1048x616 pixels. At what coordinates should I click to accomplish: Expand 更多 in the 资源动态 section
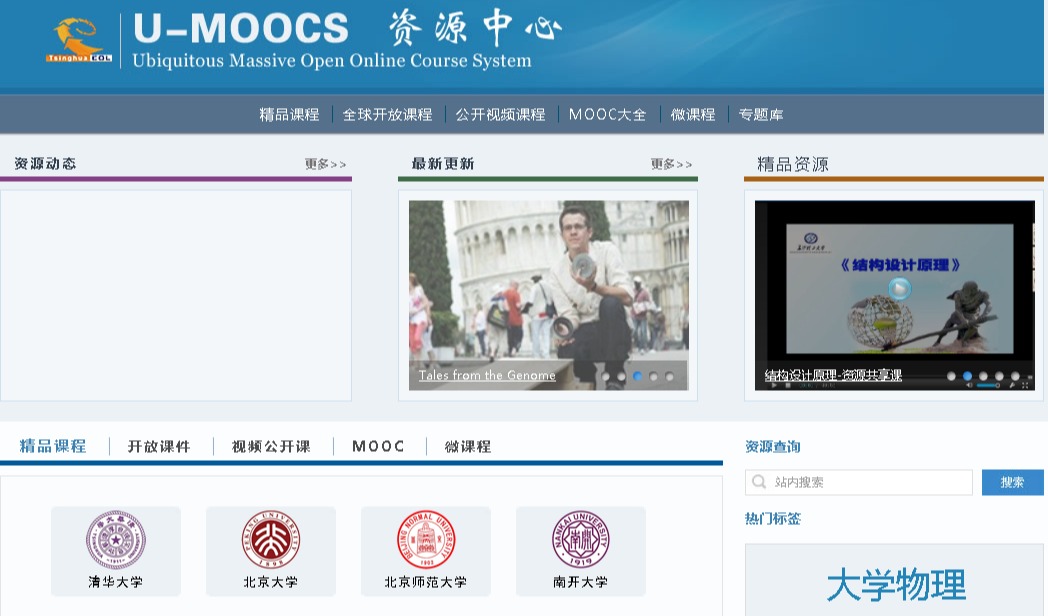[325, 164]
